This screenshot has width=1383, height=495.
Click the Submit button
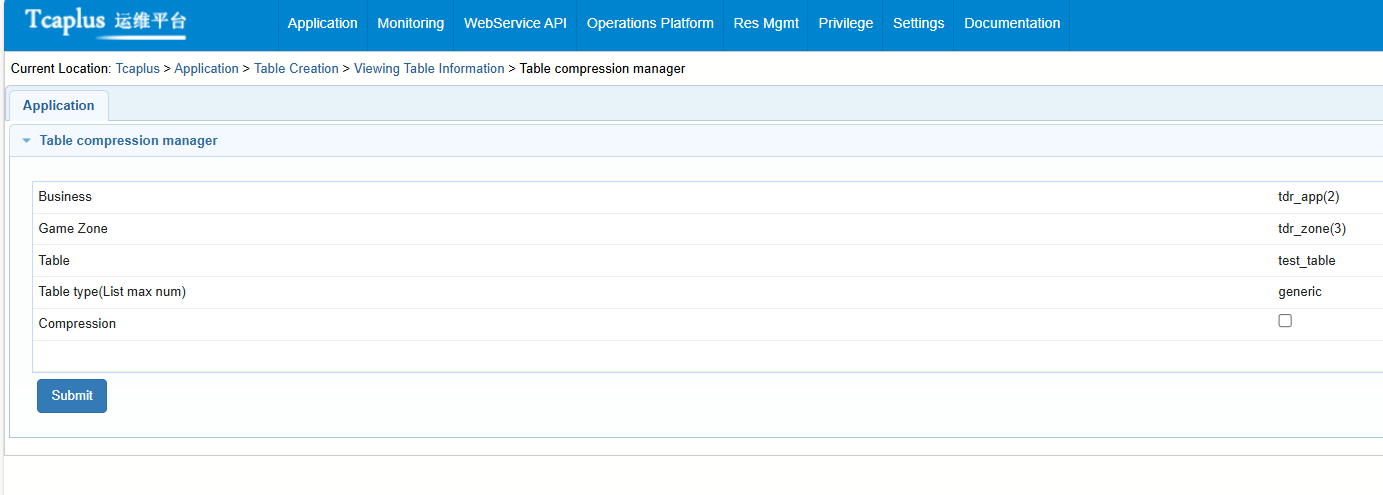pyautogui.click(x=72, y=396)
